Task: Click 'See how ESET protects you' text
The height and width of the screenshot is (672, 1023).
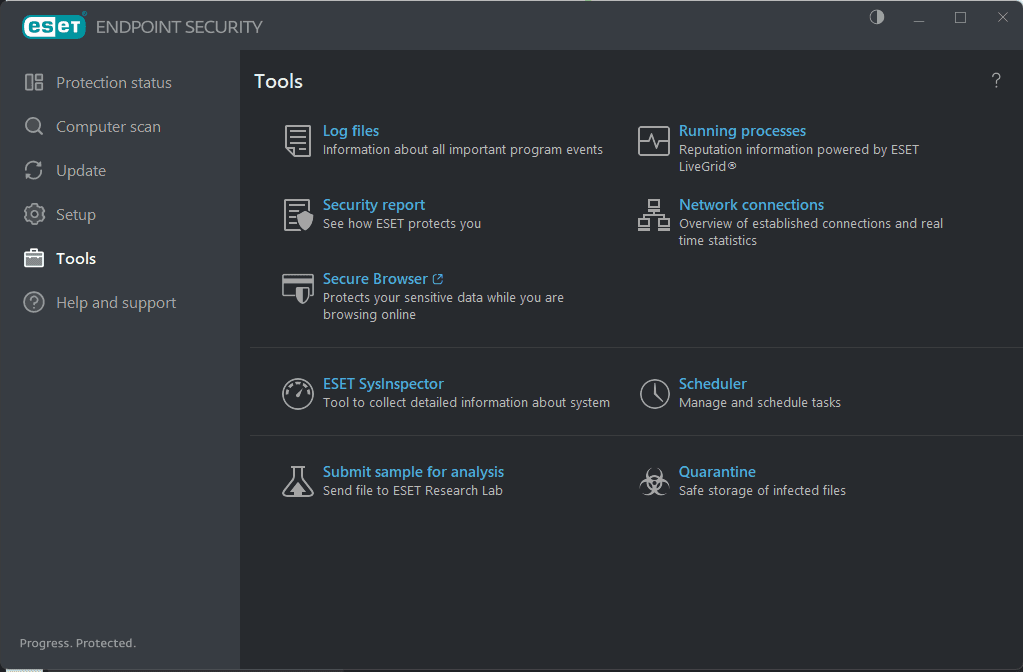Action: point(402,223)
